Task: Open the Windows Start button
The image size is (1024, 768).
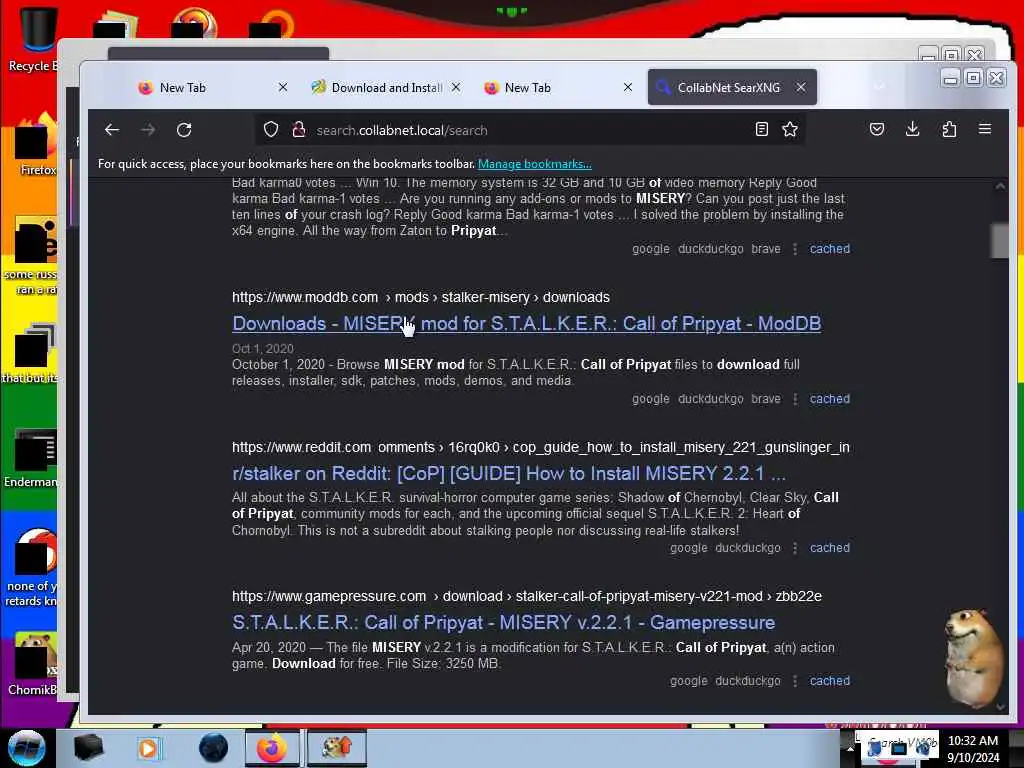Action: tap(27, 748)
